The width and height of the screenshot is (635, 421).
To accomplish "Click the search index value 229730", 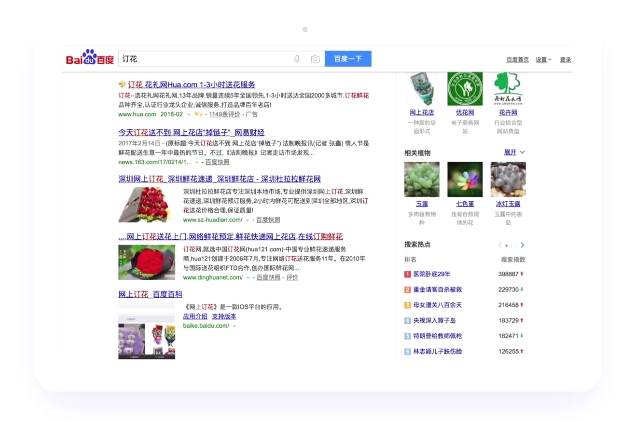I will (x=508, y=289).
